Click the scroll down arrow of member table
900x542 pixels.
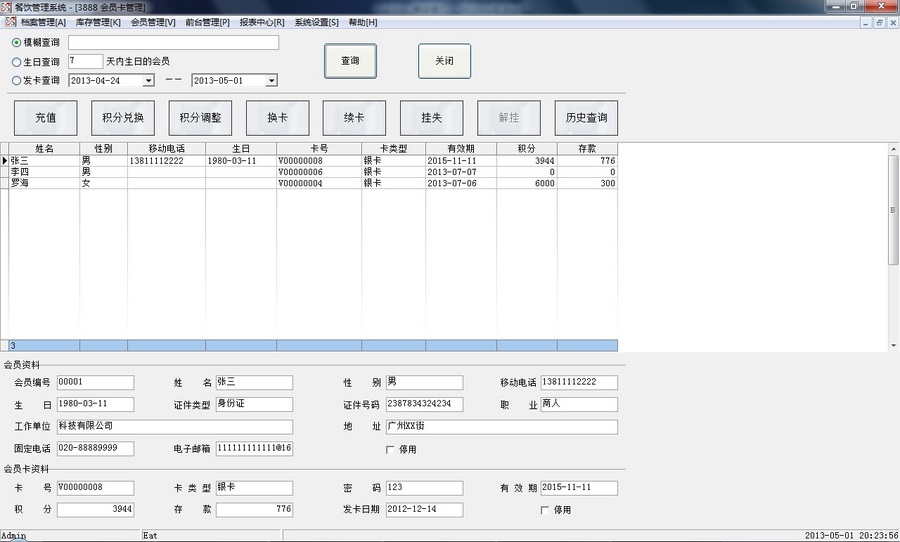893,345
